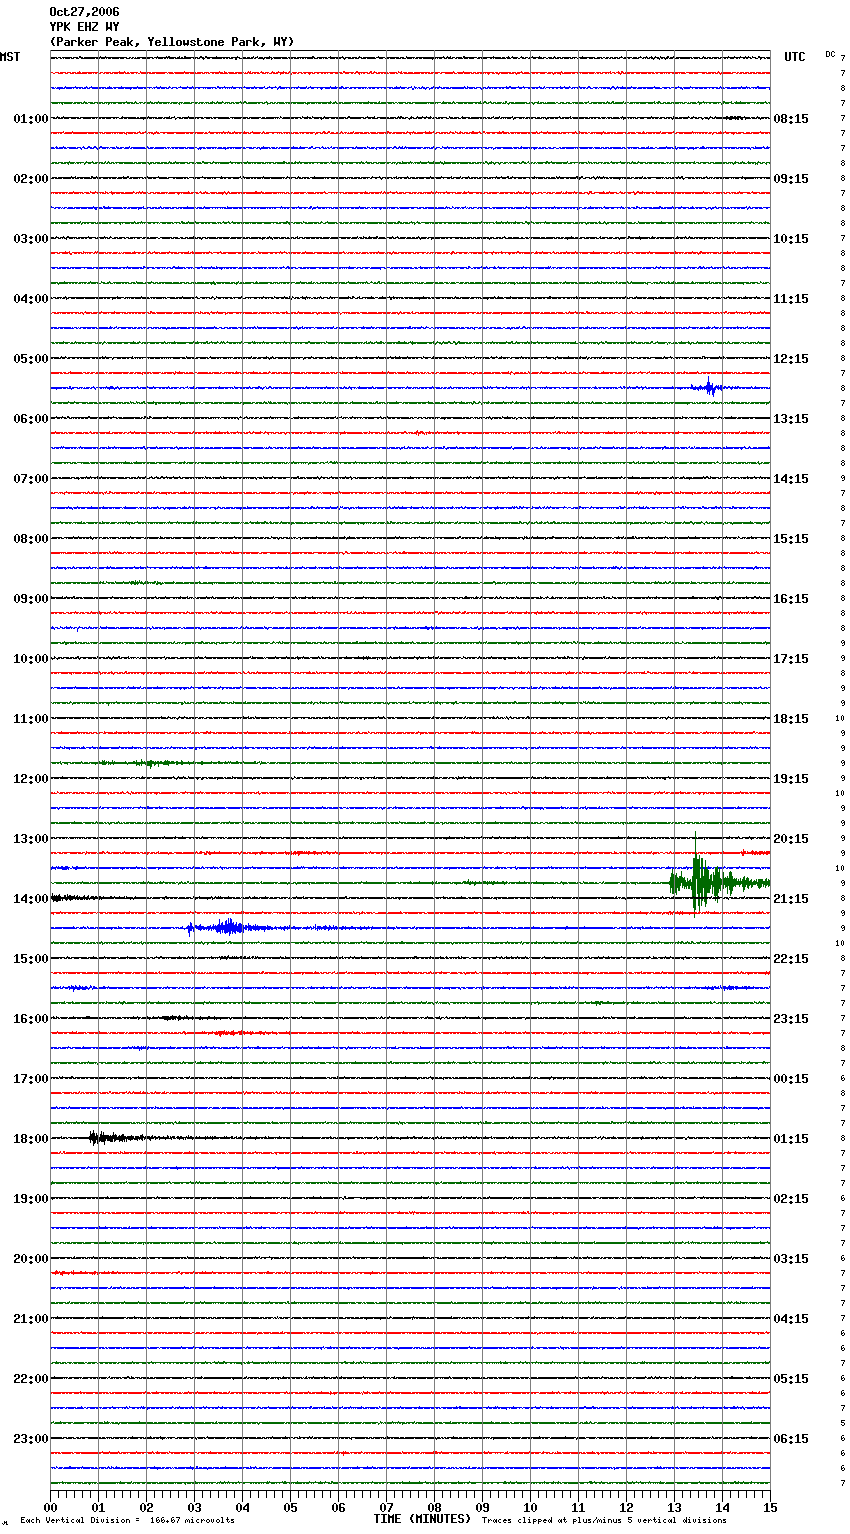Screen dimensions: 850x1534
Task: Select the station code "YPK EHZ WY"
Action: point(84,27)
